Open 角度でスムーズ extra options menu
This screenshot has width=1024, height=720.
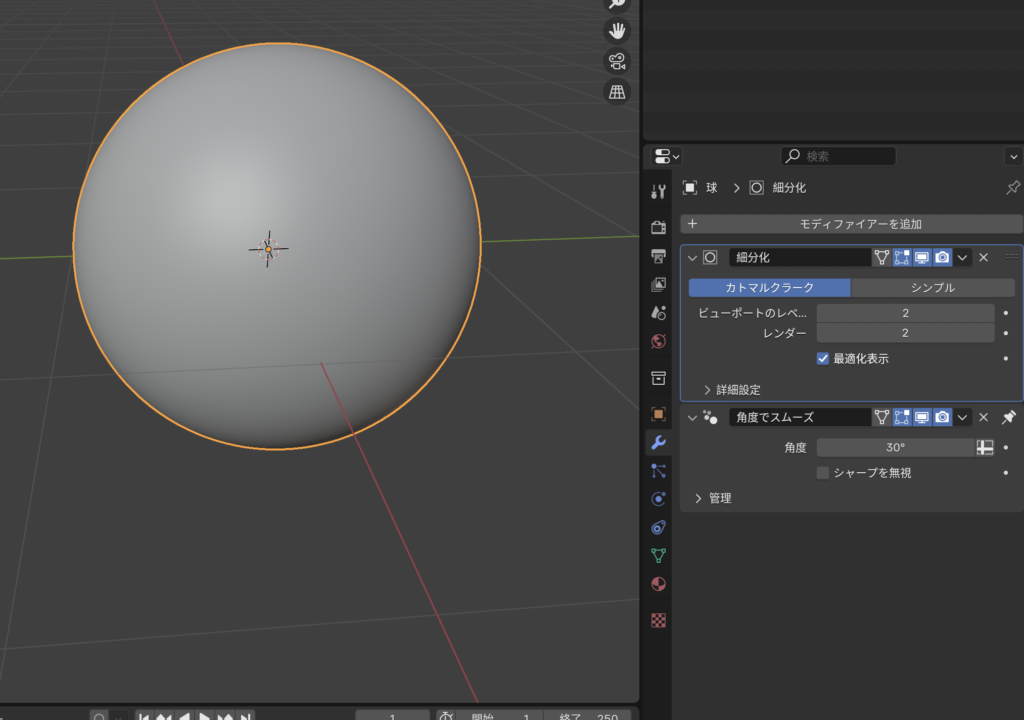tap(963, 417)
